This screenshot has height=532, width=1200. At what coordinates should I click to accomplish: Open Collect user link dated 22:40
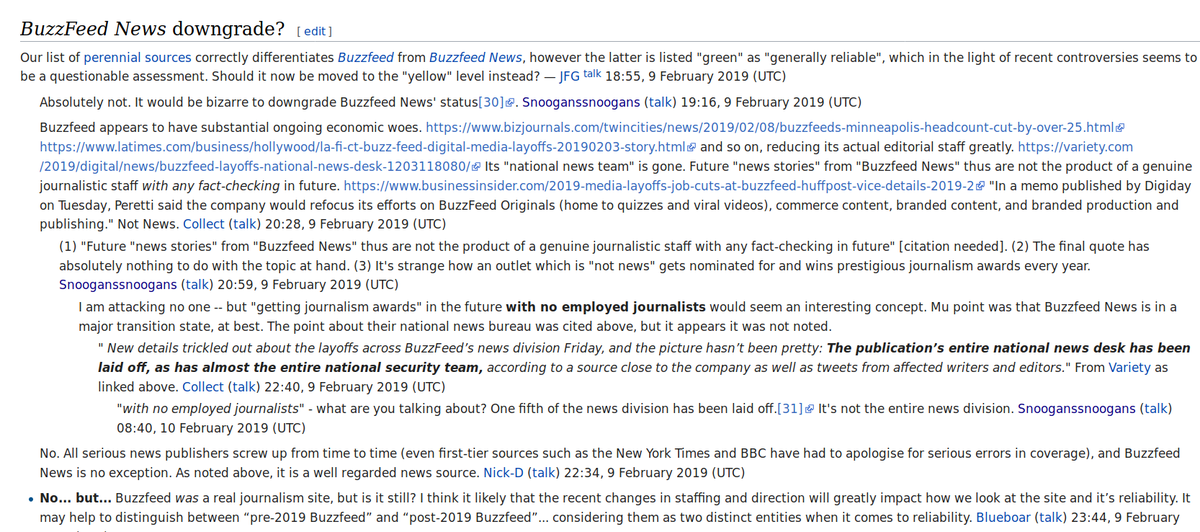[x=204, y=386]
